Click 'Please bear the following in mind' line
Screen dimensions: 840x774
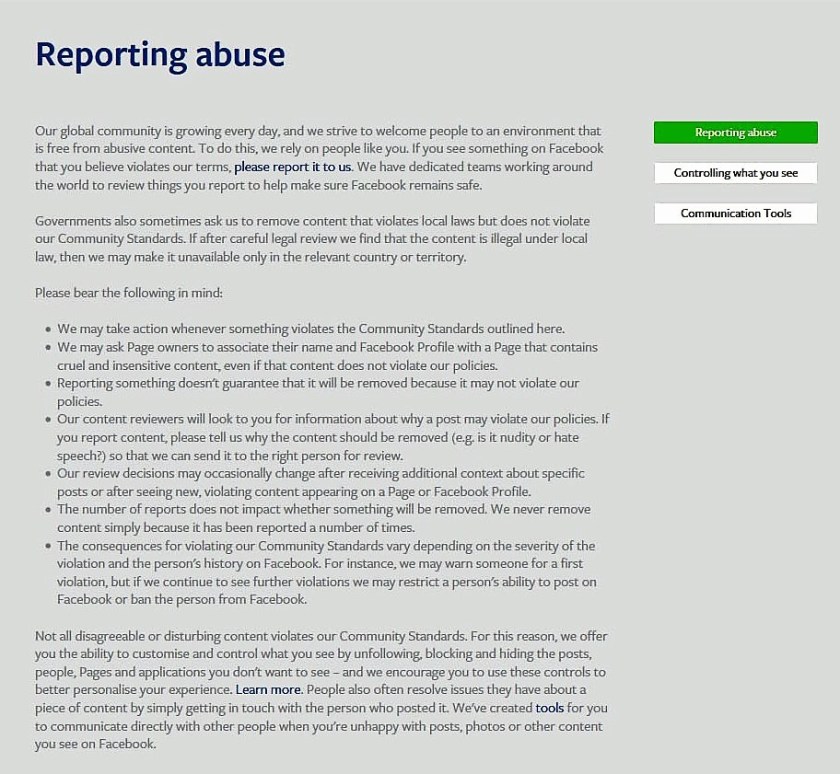tap(128, 293)
